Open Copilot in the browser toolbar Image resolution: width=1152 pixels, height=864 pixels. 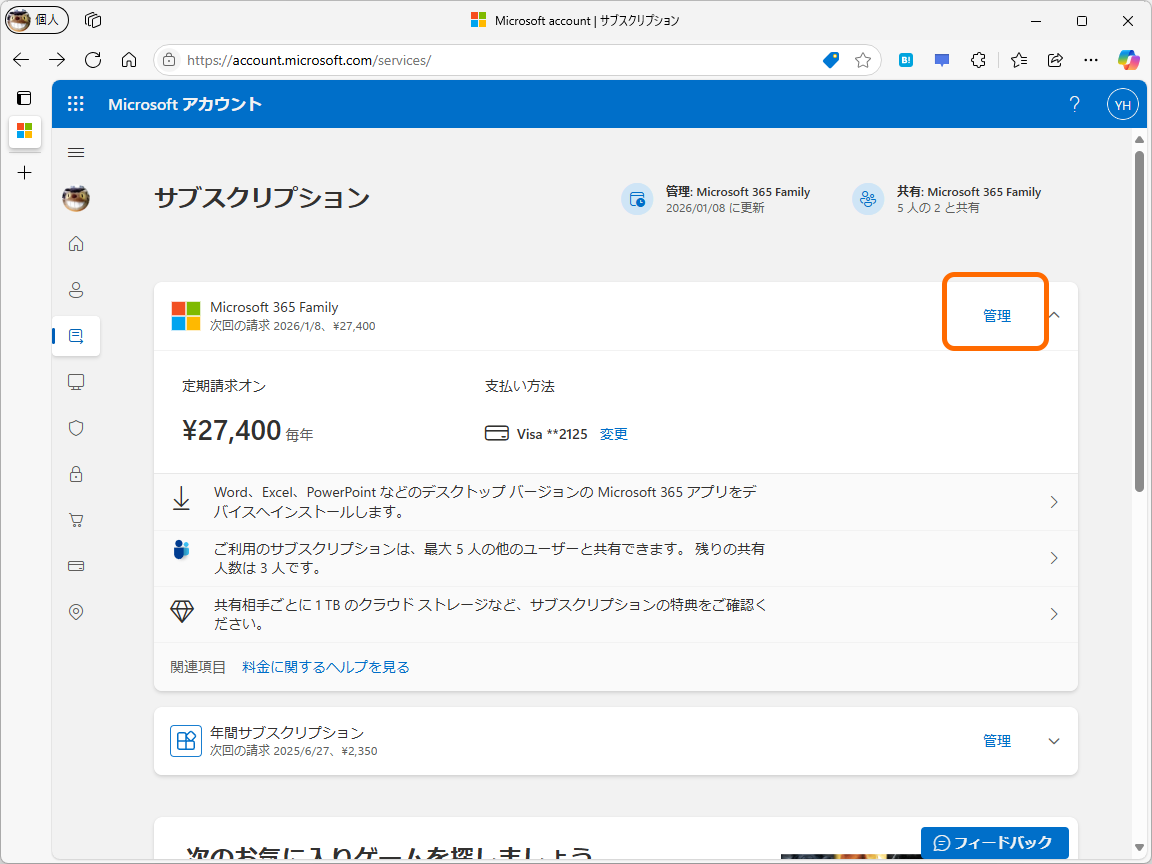[x=1128, y=59]
